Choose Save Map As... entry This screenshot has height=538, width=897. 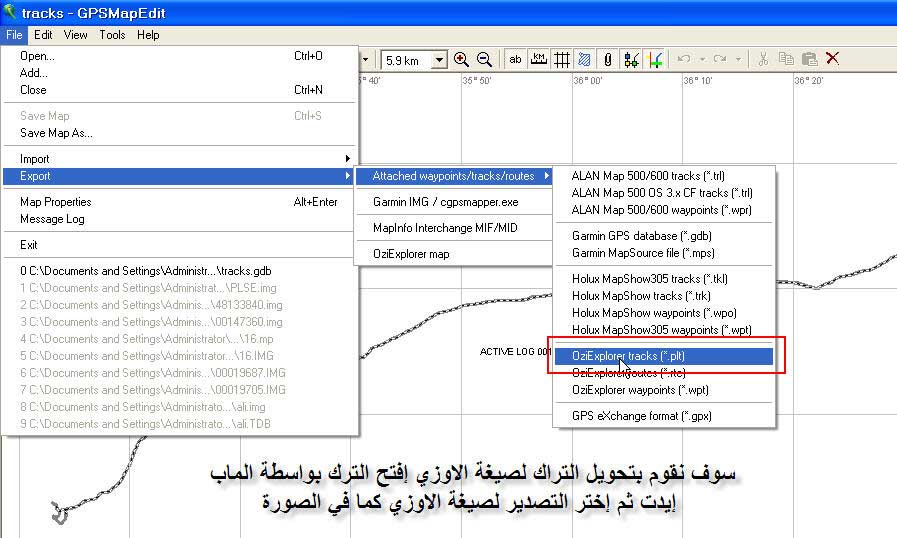(x=179, y=133)
